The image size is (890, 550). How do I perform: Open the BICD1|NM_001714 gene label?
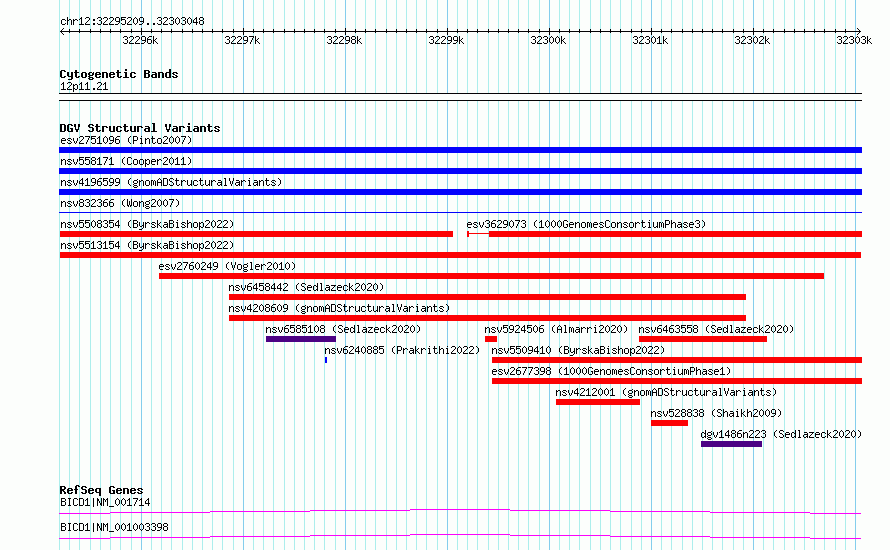[105, 502]
